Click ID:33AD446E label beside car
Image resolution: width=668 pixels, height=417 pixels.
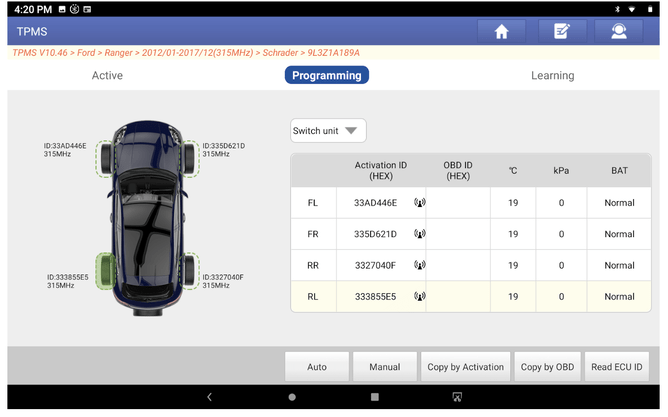(65, 146)
